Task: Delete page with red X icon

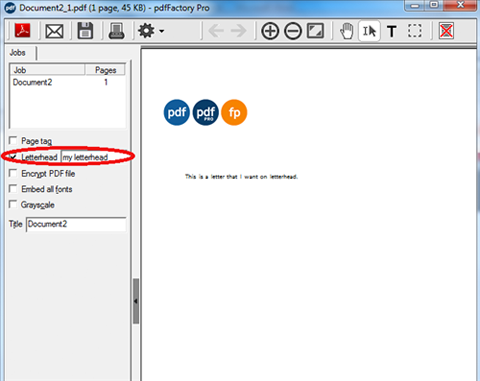Action: [446, 31]
